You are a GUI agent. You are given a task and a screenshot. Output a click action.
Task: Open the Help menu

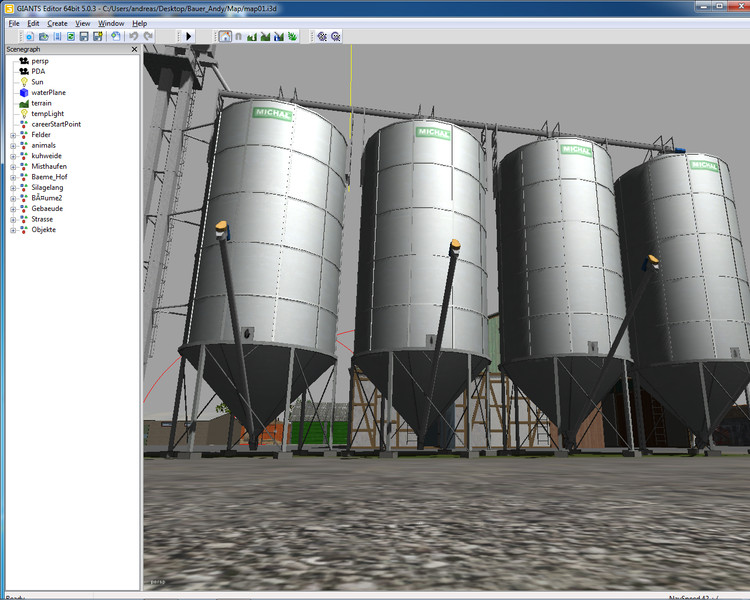pyautogui.click(x=140, y=23)
